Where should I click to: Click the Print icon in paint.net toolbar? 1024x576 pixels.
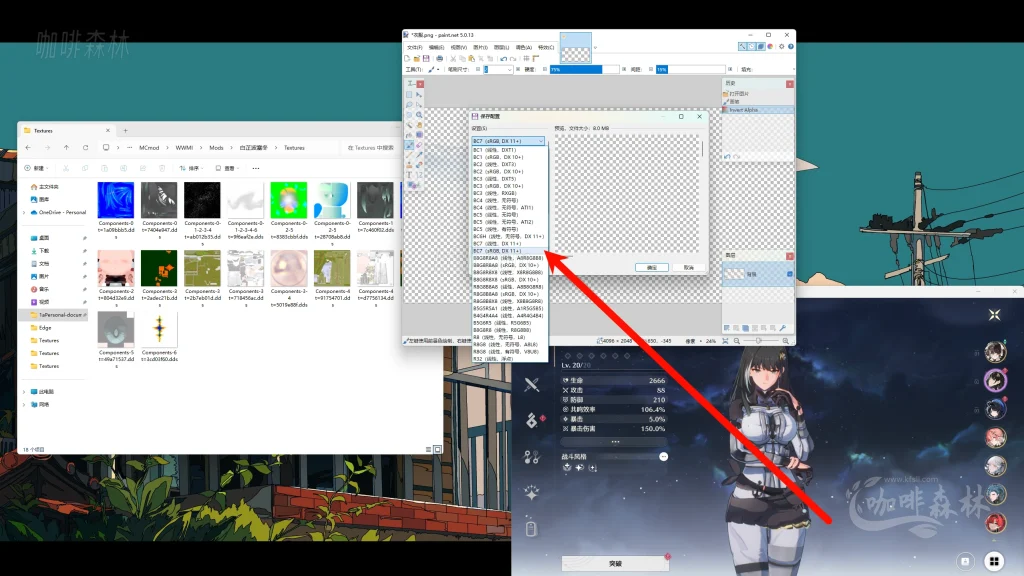pos(440,58)
